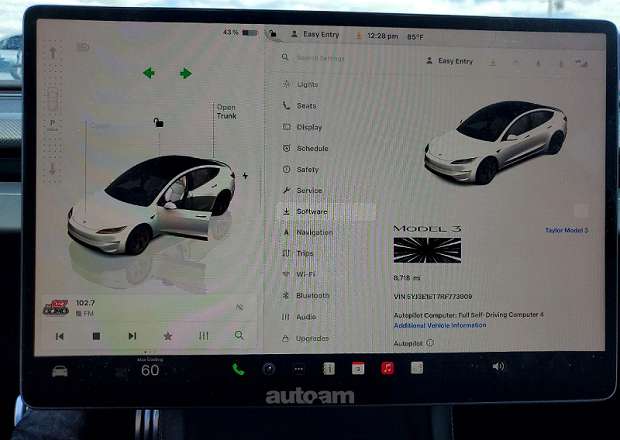Viewport: 620px width, 440px height.
Task: Tap the 60 climate temperature
Action: 150,370
